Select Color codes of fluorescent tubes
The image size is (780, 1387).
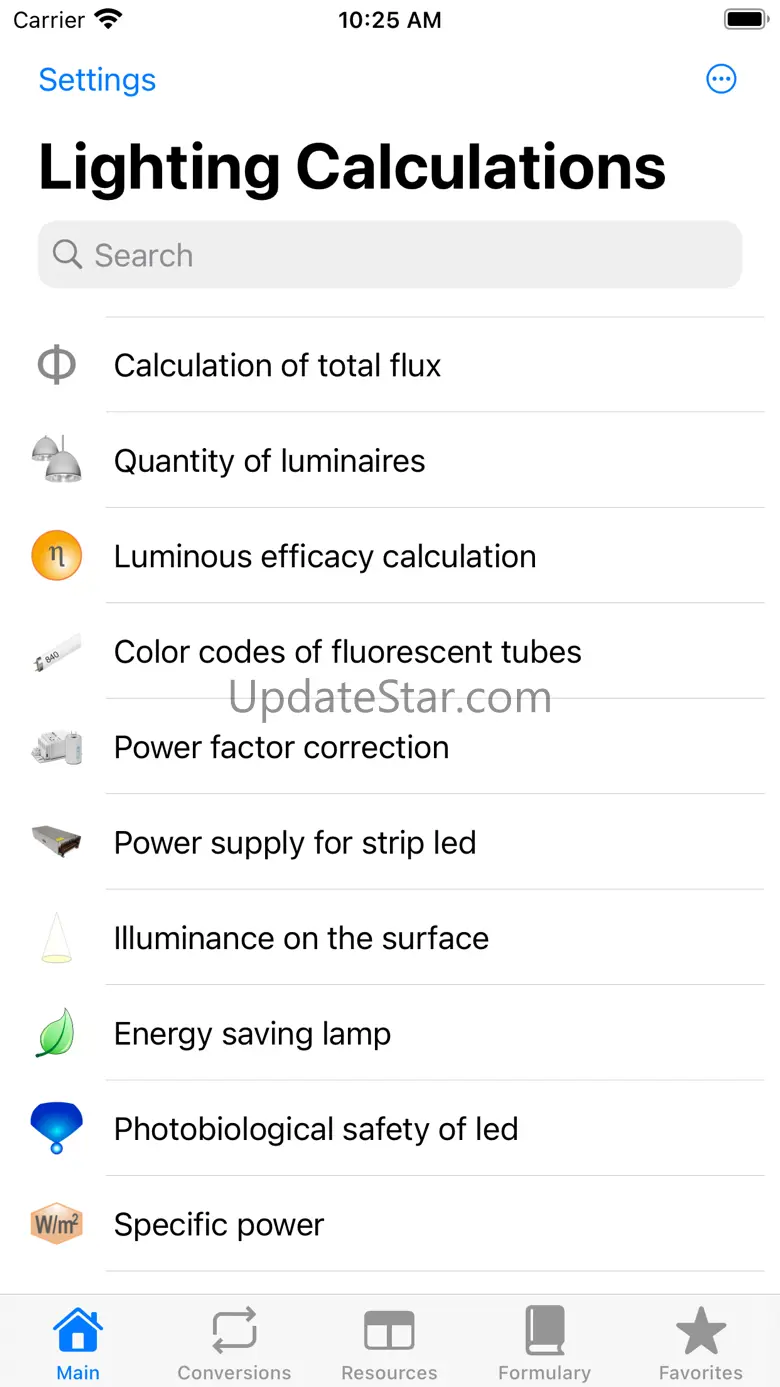[x=347, y=652]
